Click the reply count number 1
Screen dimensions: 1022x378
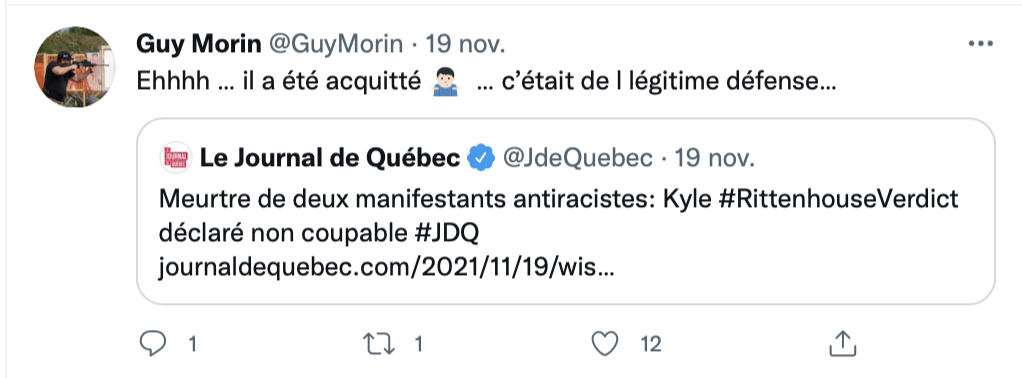coord(192,344)
